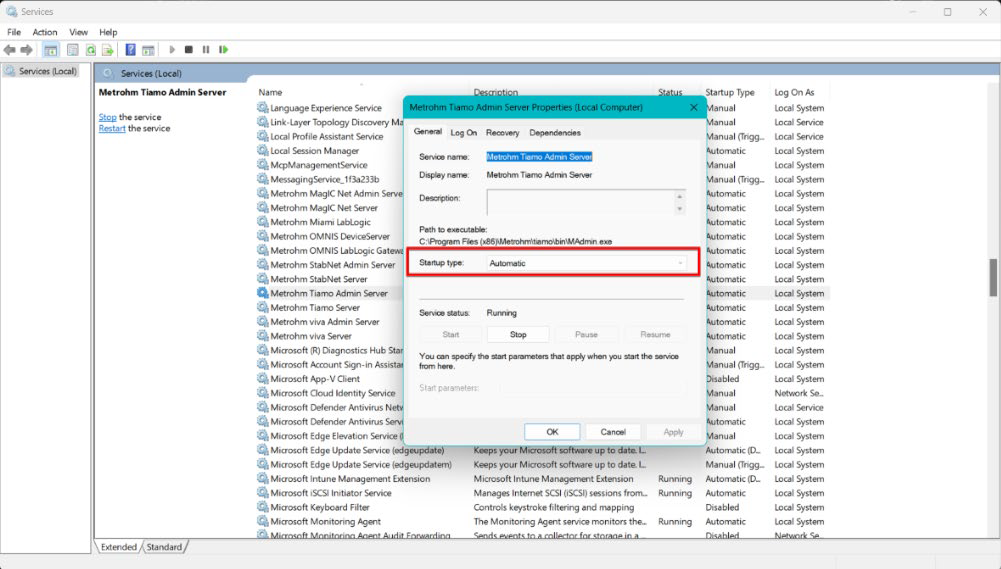Select the Metrohm StabNet Admin Server row

tap(332, 264)
